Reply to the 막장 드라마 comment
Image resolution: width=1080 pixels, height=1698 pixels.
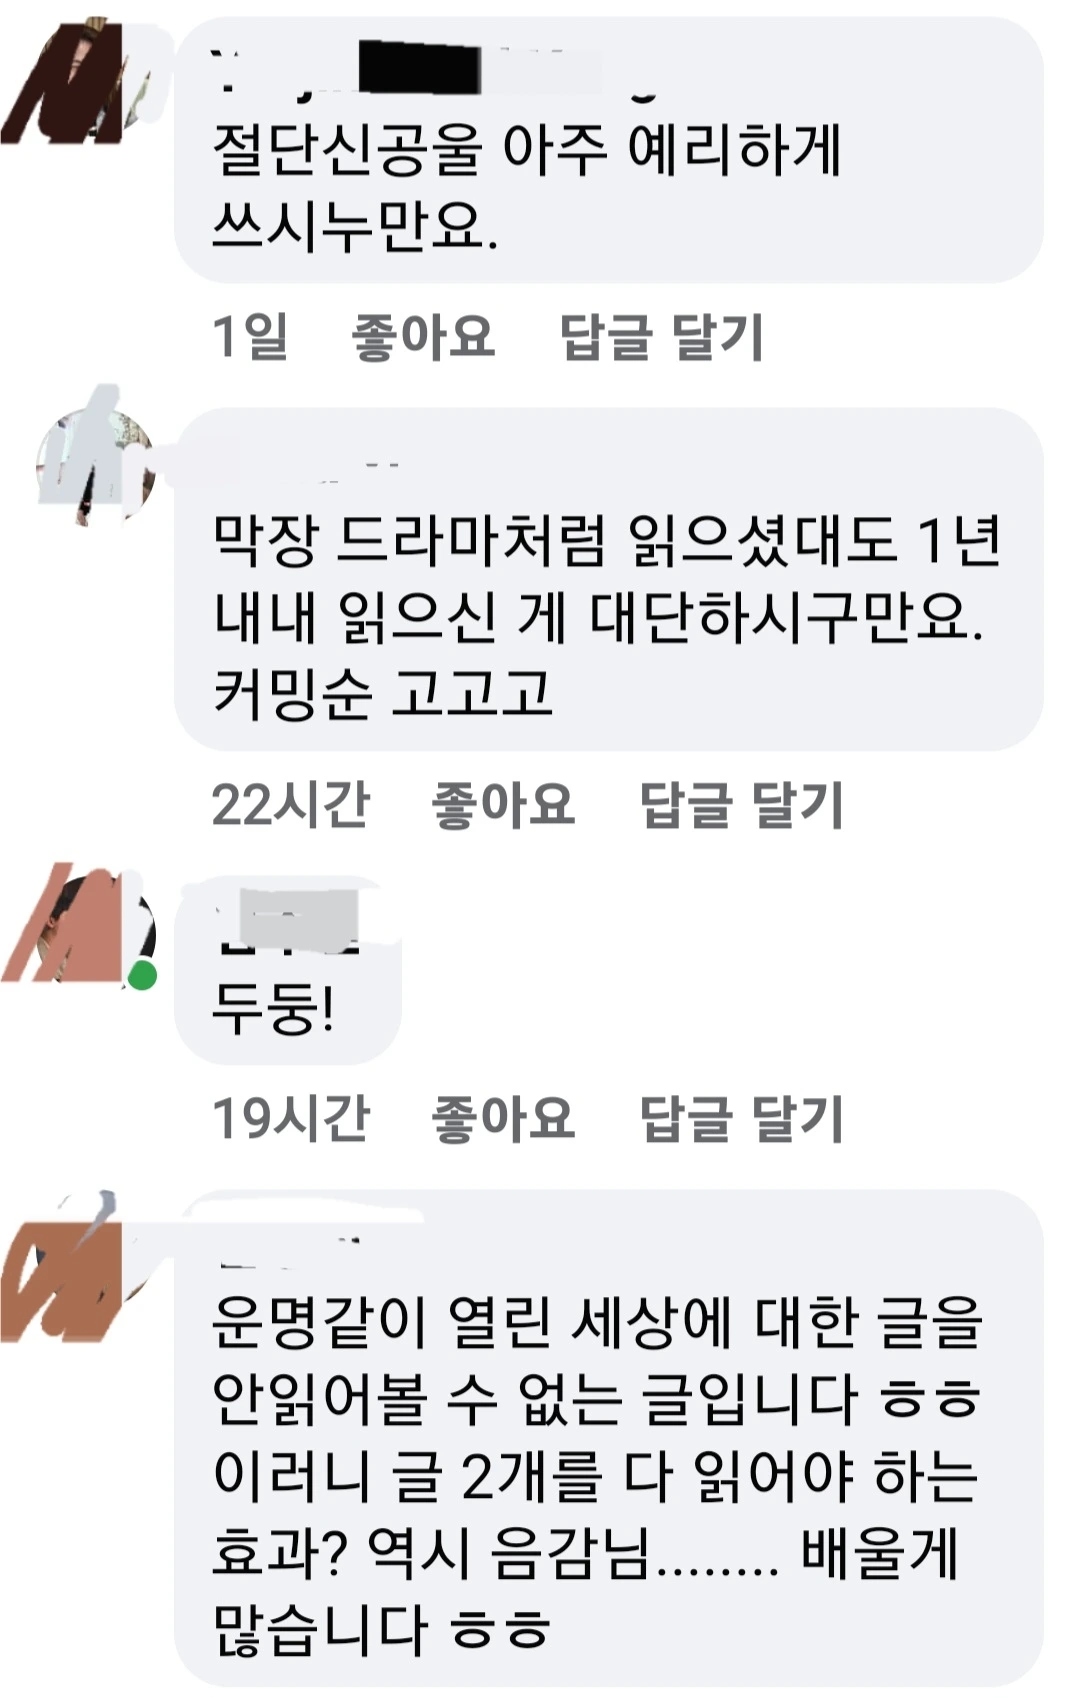click(x=741, y=805)
